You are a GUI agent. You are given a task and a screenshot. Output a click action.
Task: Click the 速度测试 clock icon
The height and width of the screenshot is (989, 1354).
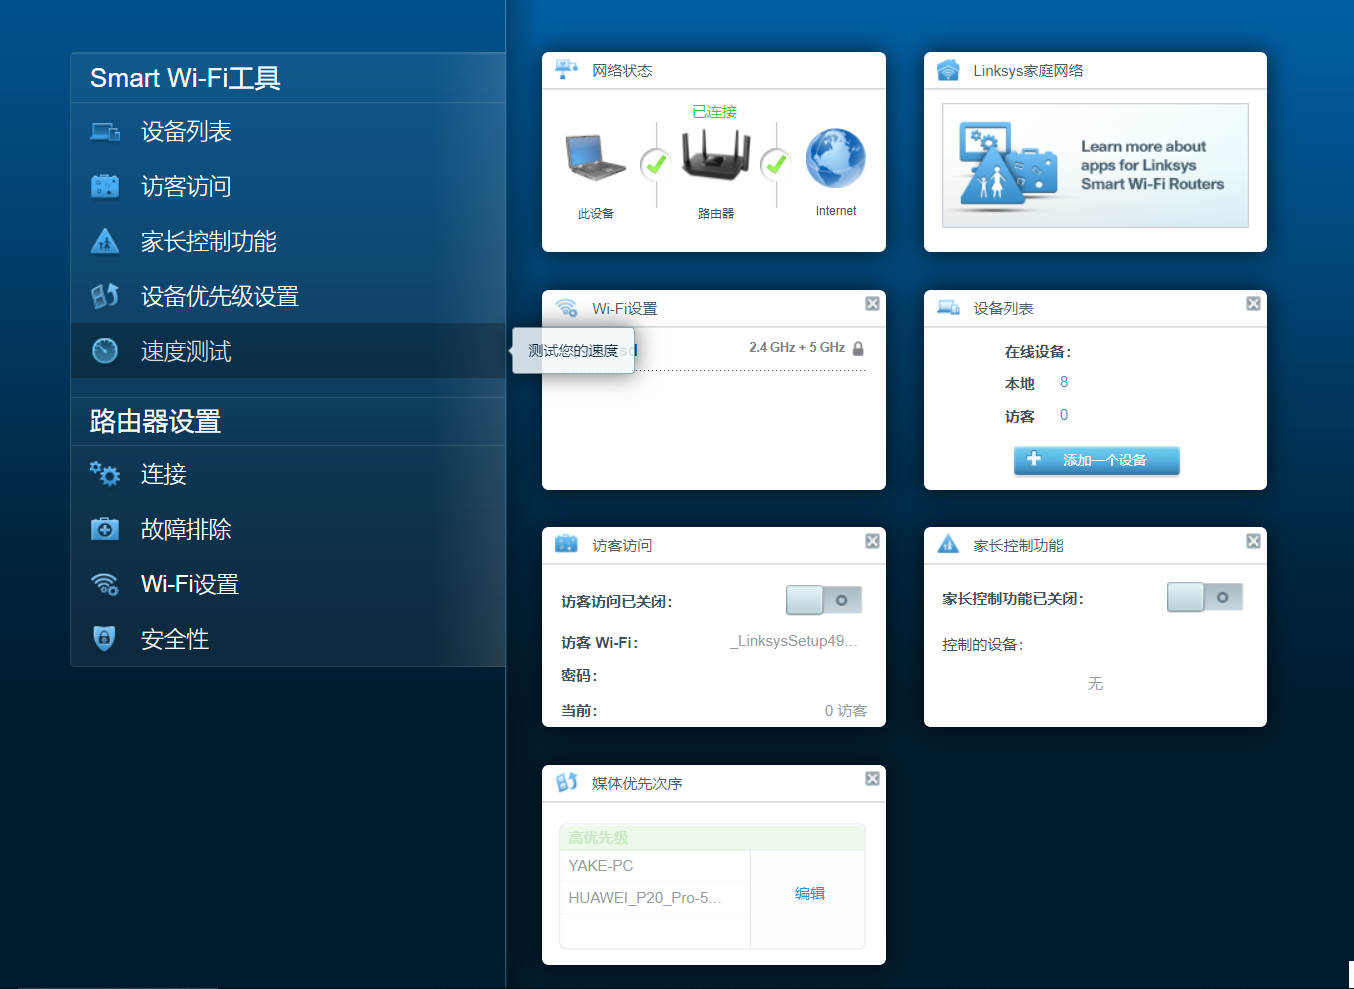pyautogui.click(x=105, y=351)
